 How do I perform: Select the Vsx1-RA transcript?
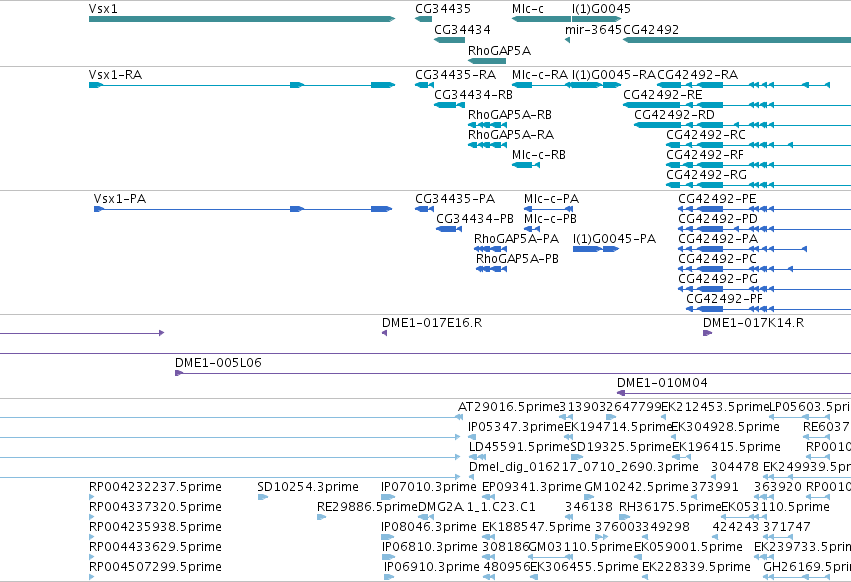(x=242, y=85)
